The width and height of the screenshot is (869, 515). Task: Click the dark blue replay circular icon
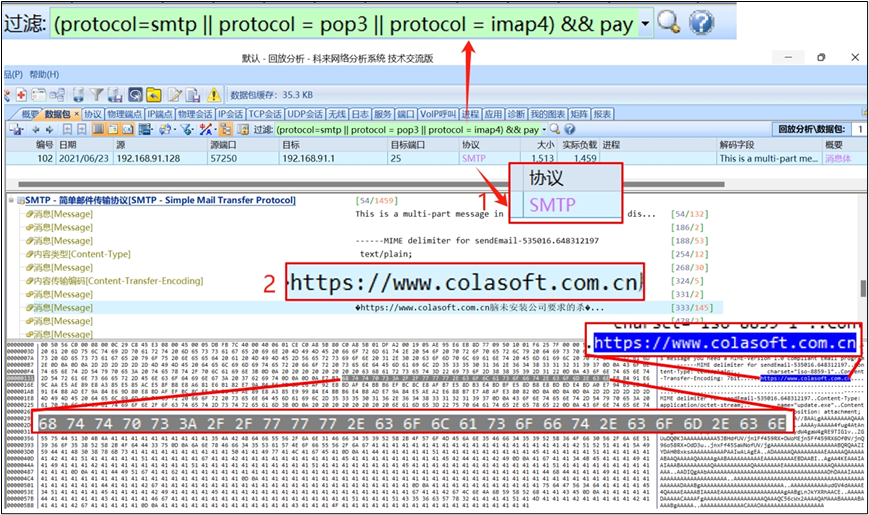[135, 95]
